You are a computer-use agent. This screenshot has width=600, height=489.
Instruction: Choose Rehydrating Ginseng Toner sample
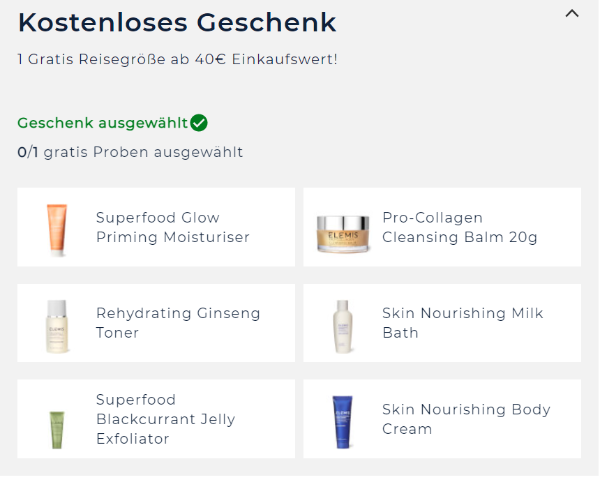[x=156, y=323]
